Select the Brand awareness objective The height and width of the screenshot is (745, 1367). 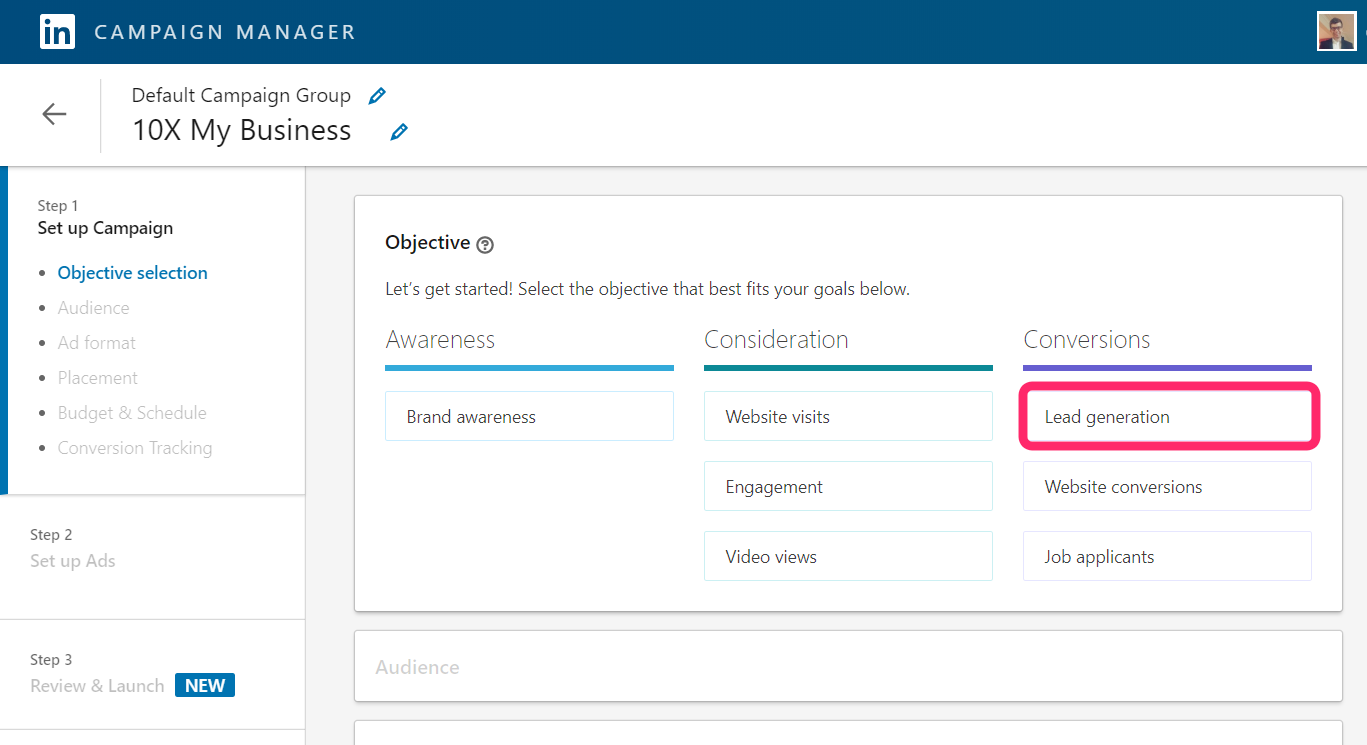529,416
